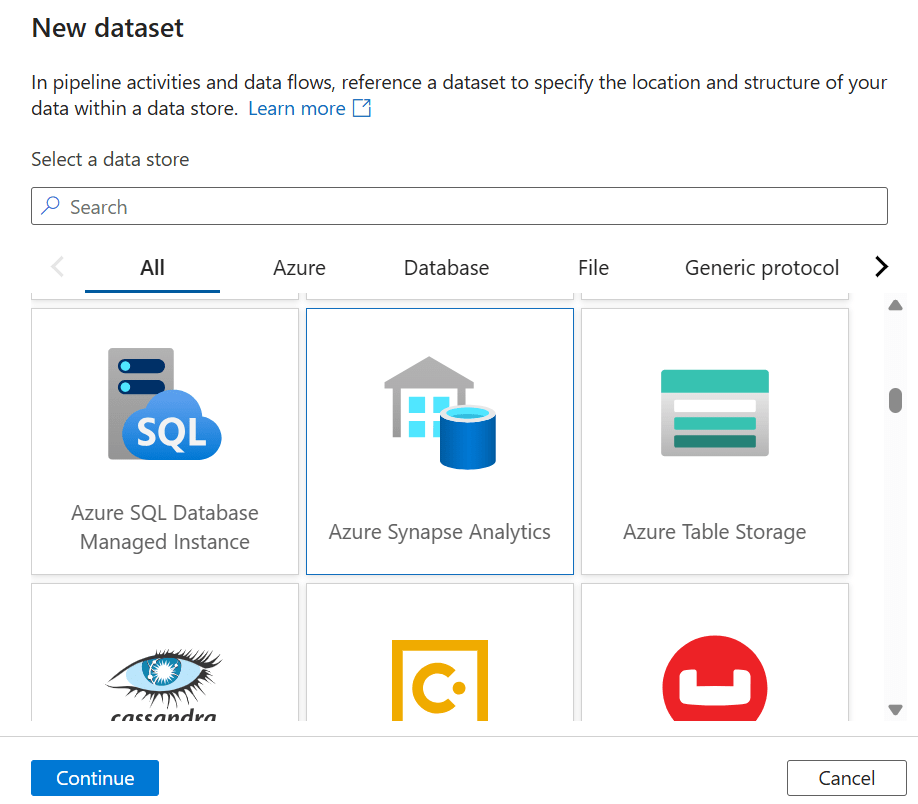Pick the Azure Table Storage icon
This screenshot has width=918, height=804.
tap(714, 412)
